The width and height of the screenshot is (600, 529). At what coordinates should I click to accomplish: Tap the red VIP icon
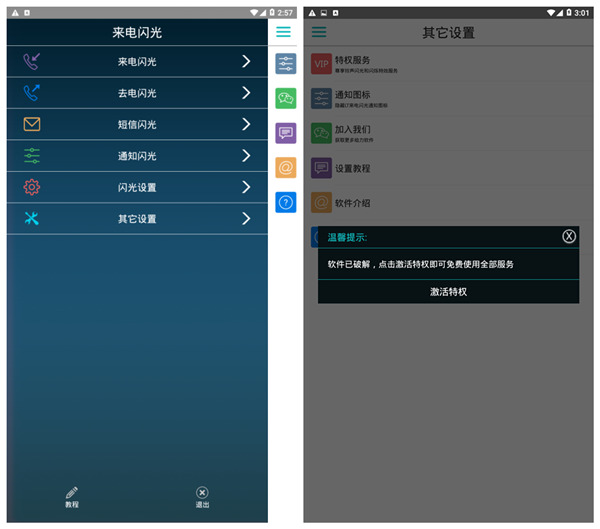coord(321,64)
